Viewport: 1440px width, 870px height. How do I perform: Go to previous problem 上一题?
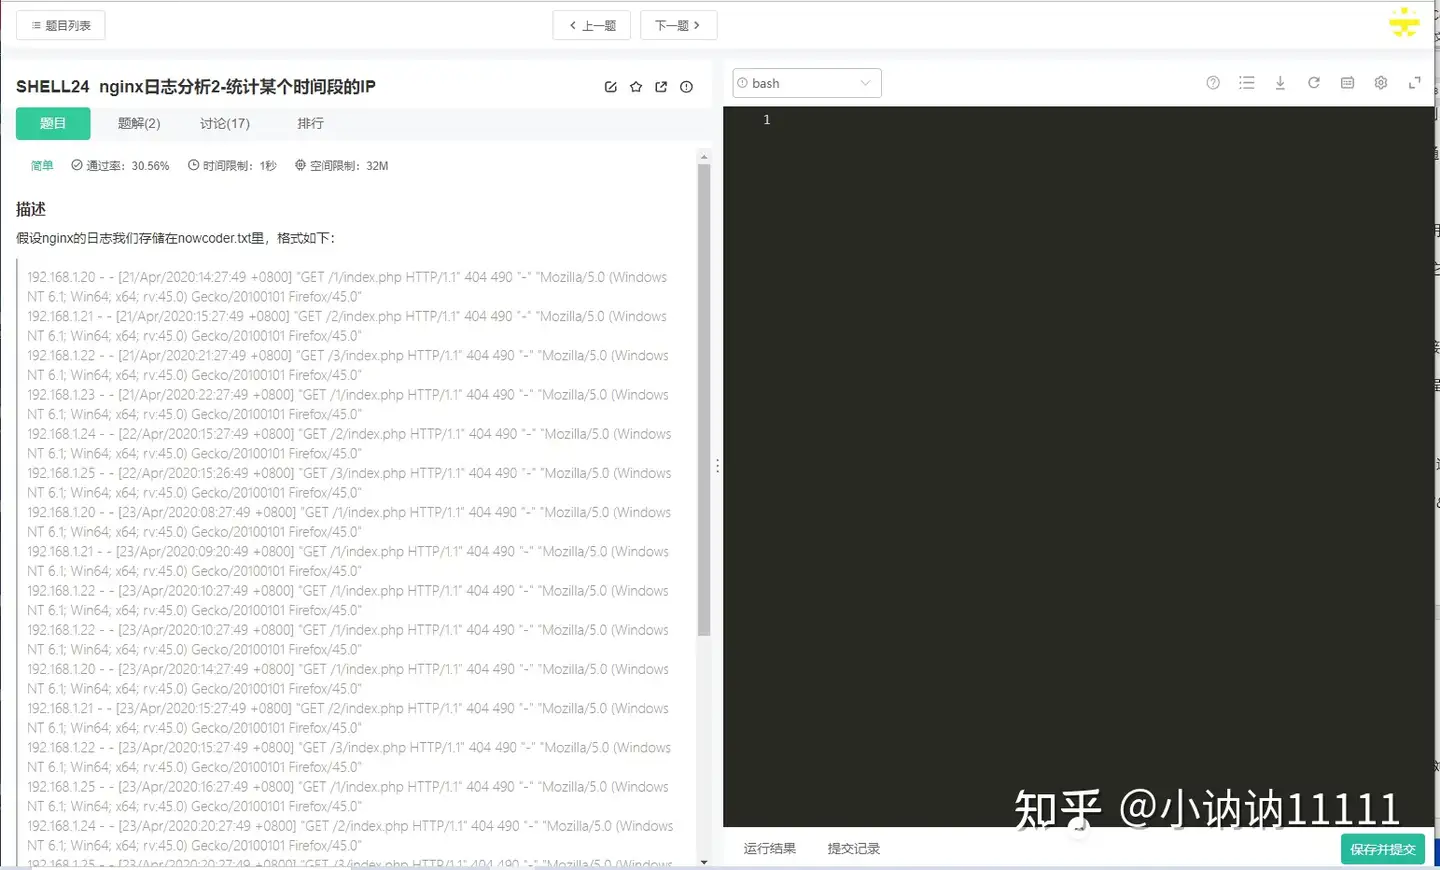coord(592,25)
